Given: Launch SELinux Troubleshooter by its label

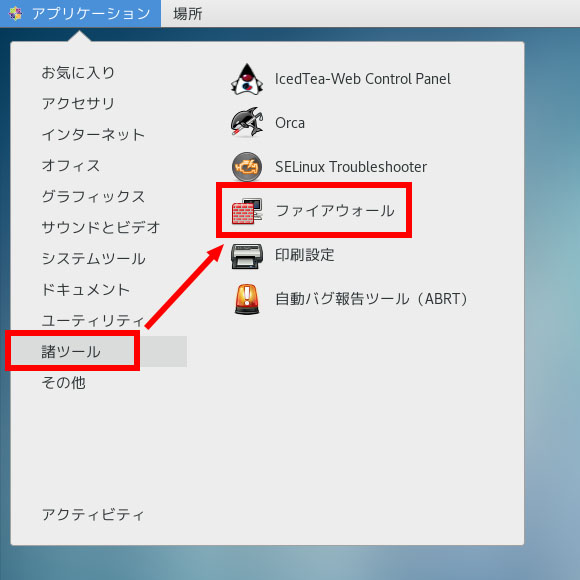Looking at the screenshot, I should pos(351,167).
